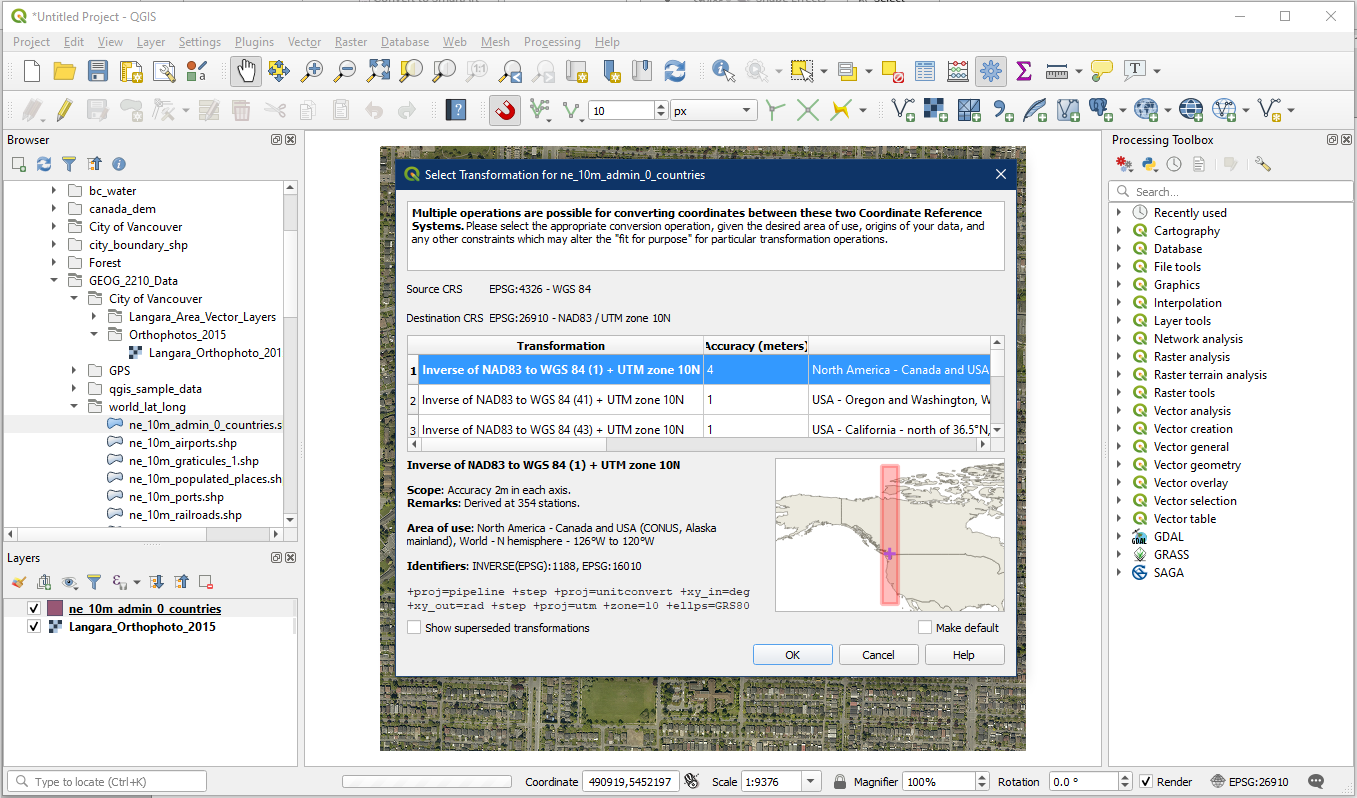Click the Identify Features icon

tap(723, 71)
